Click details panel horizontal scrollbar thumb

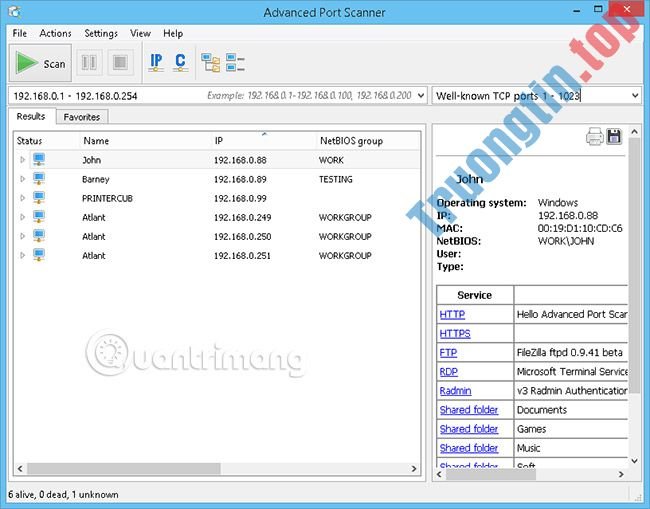pos(491,474)
